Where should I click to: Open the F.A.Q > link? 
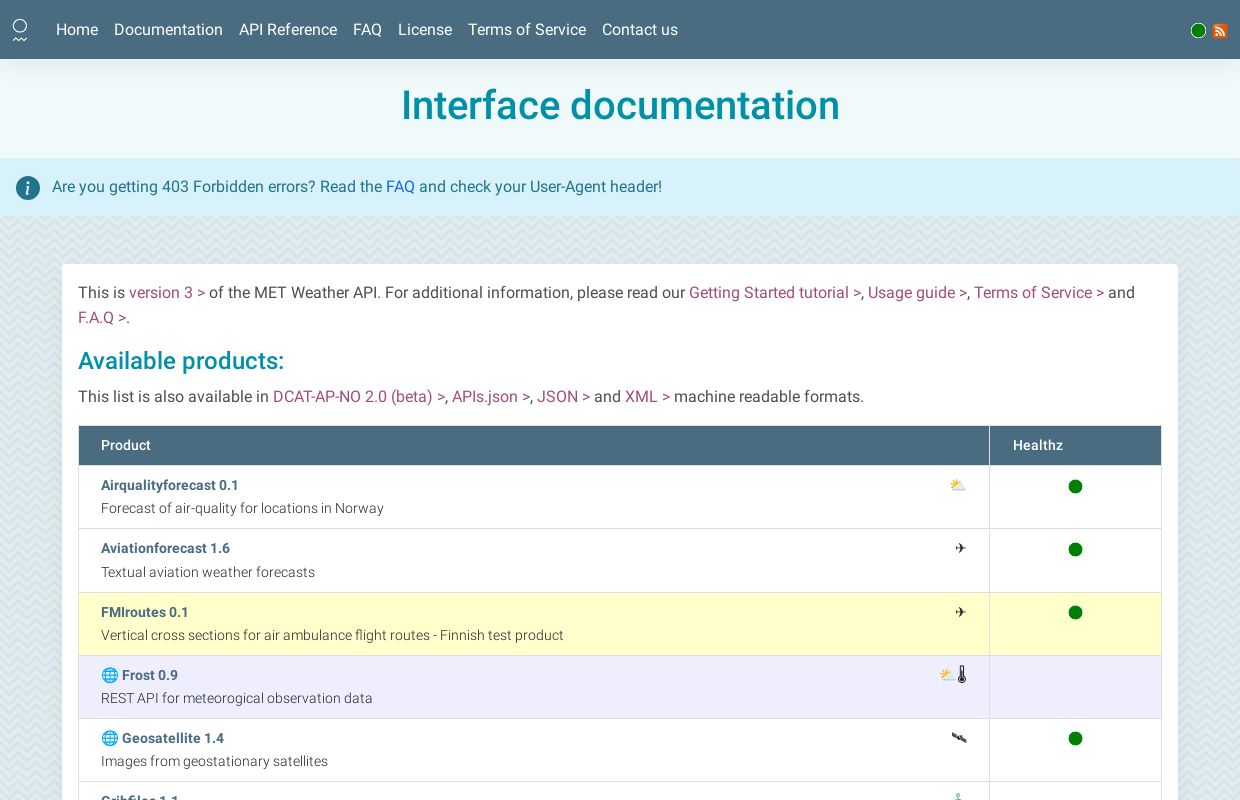click(x=102, y=318)
